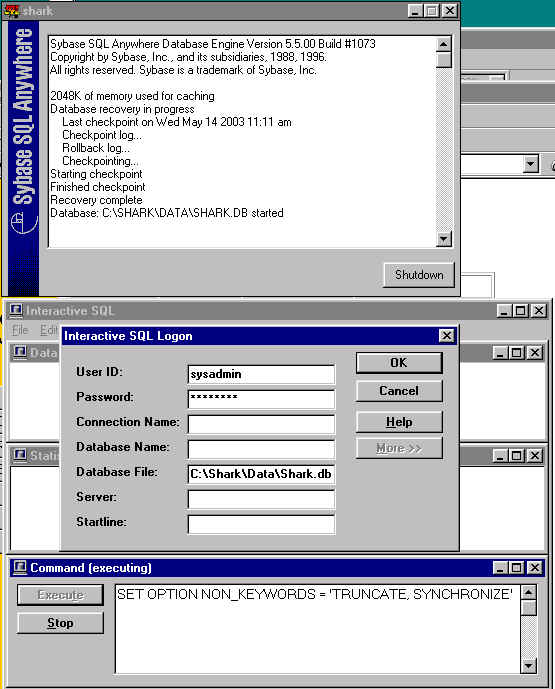Screen dimensions: 555x689
Task: Click the Interactive SQL window icon
Action: click(16, 311)
